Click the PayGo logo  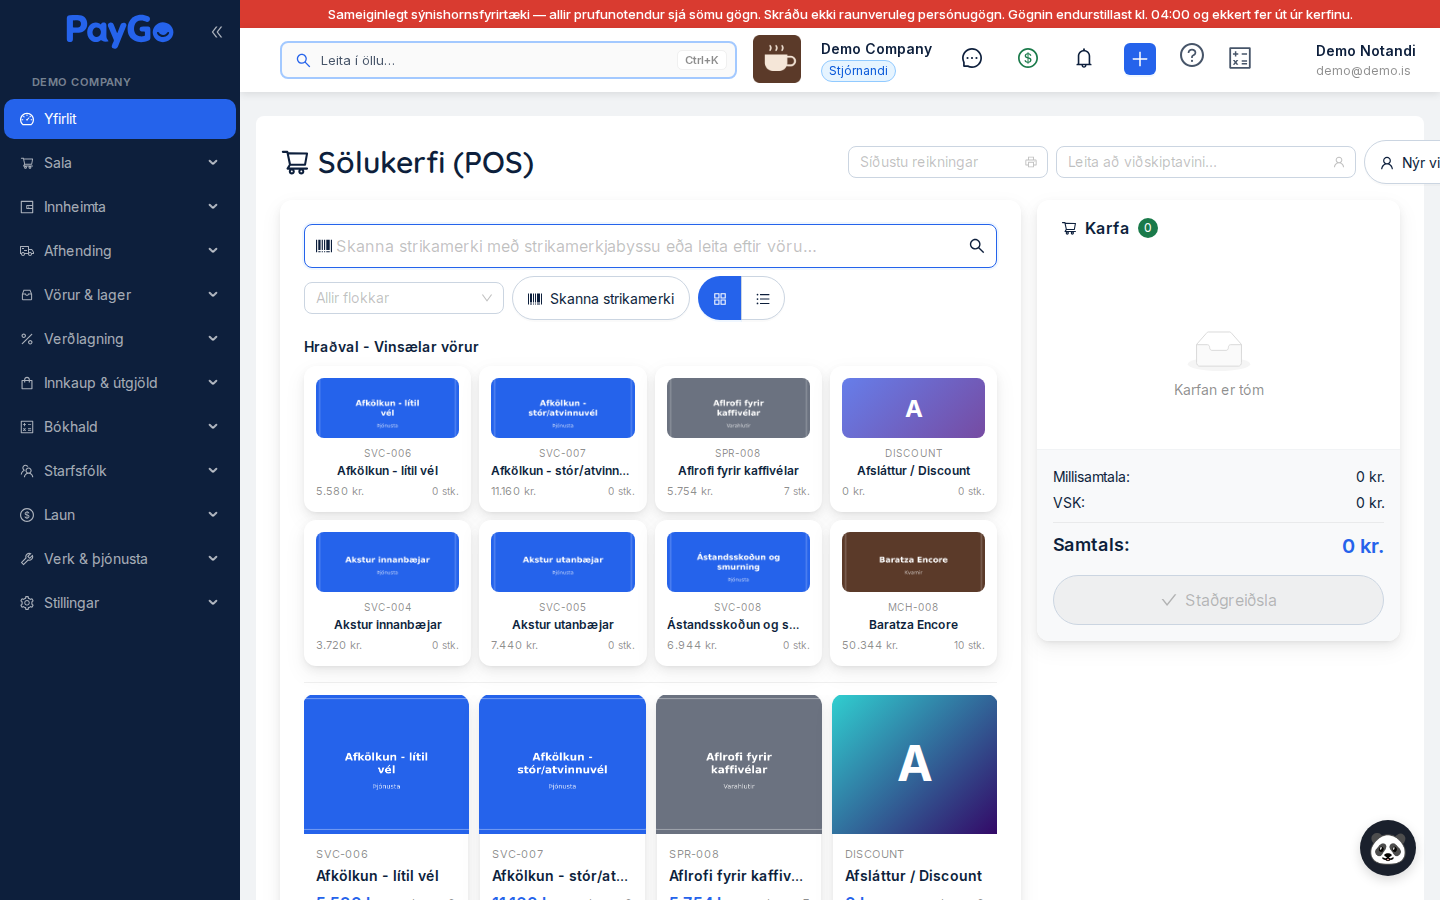120,32
